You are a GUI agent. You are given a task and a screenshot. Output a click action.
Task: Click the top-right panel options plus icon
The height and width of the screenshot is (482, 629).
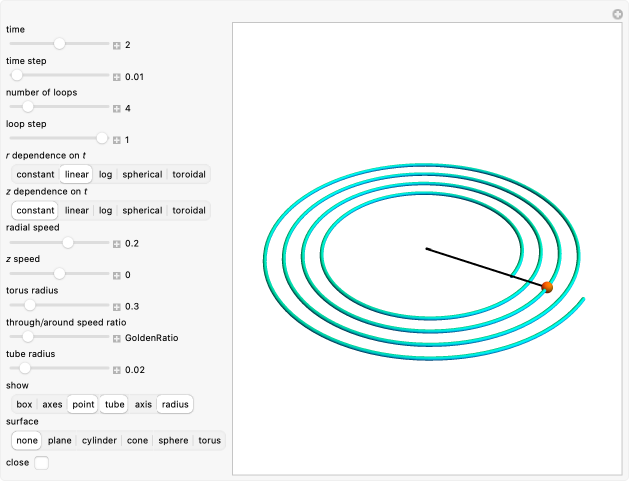(x=617, y=14)
